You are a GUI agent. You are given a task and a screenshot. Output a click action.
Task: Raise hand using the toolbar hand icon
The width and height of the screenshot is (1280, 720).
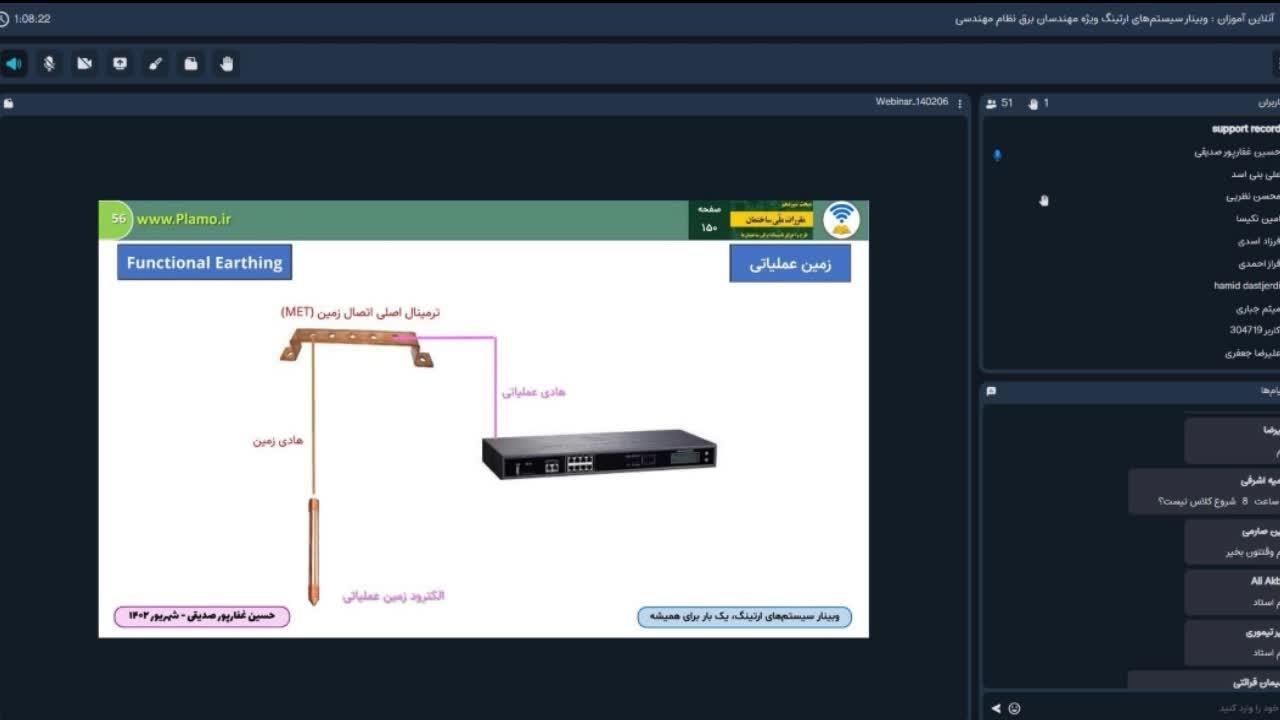pos(226,64)
